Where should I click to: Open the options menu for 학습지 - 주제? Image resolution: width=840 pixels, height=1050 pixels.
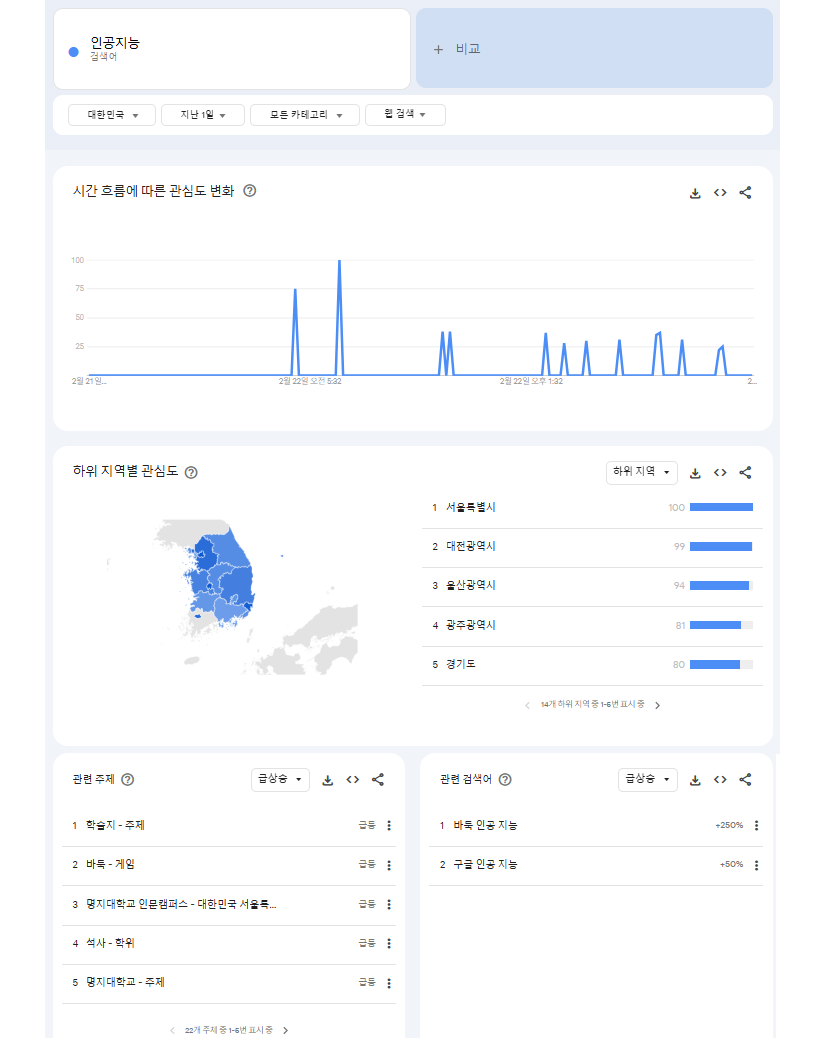(x=389, y=825)
